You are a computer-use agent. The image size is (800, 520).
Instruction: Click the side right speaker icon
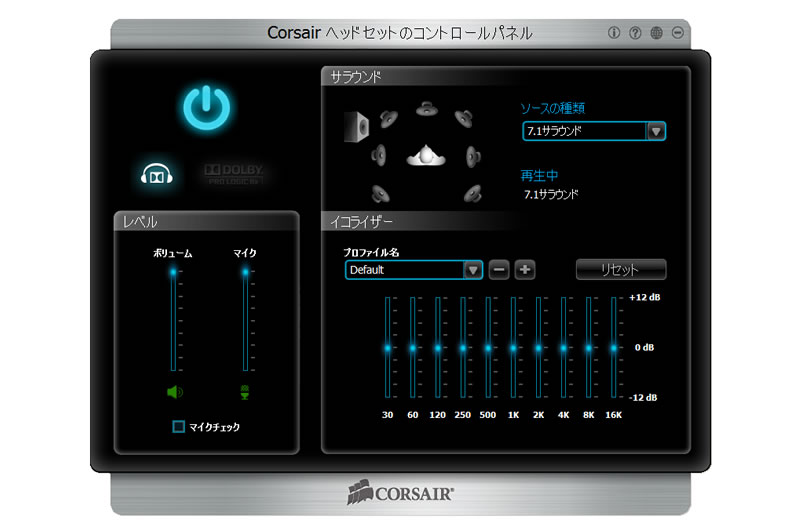(x=473, y=157)
